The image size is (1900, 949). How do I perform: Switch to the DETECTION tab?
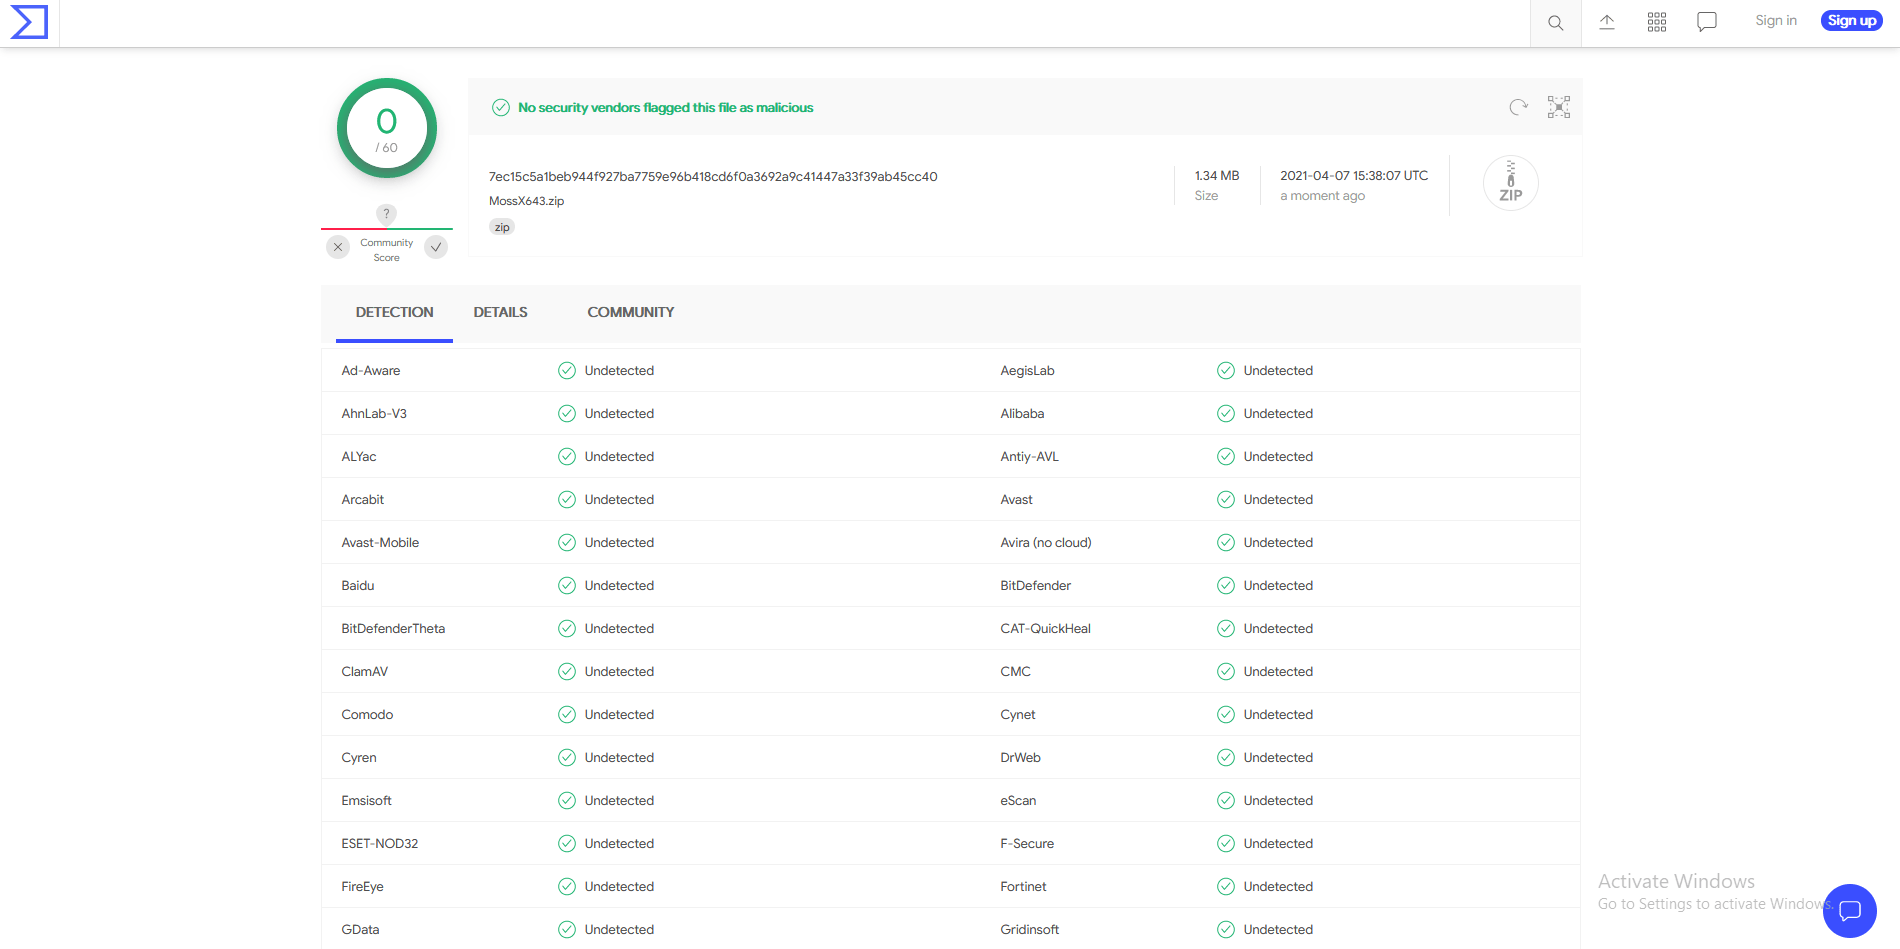coord(394,313)
